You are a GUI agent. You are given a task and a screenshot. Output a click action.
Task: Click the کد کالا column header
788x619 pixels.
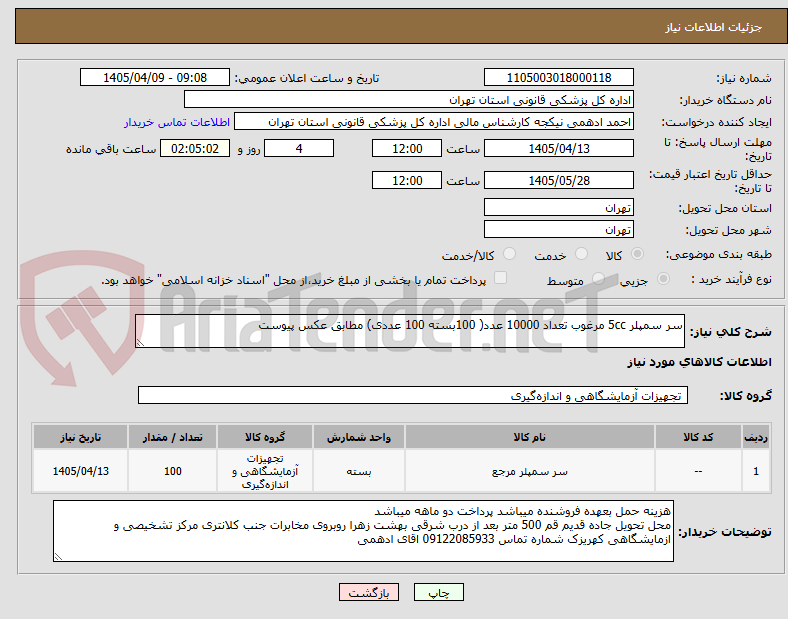tap(698, 437)
